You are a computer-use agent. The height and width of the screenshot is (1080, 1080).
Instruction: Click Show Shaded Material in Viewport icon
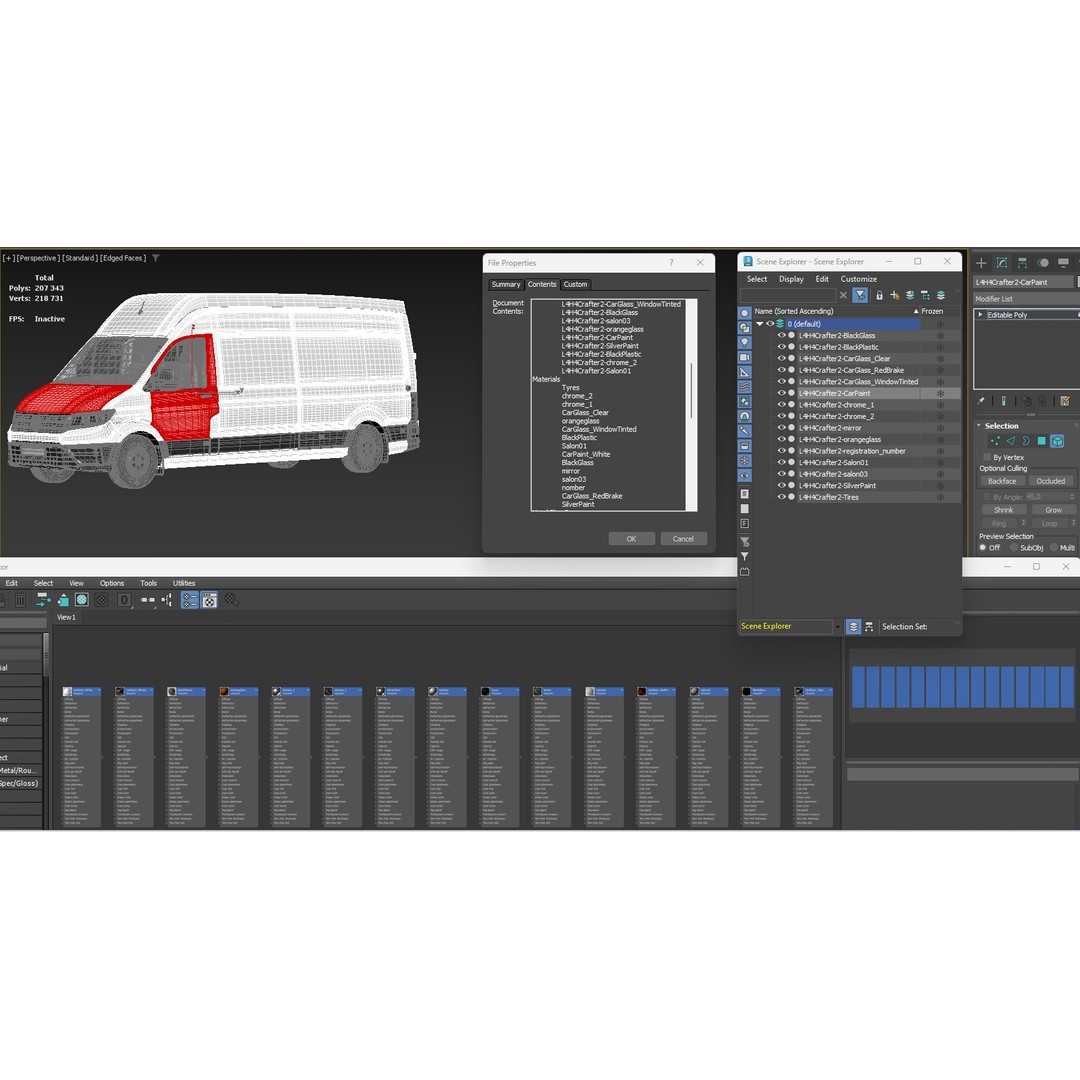pos(82,600)
